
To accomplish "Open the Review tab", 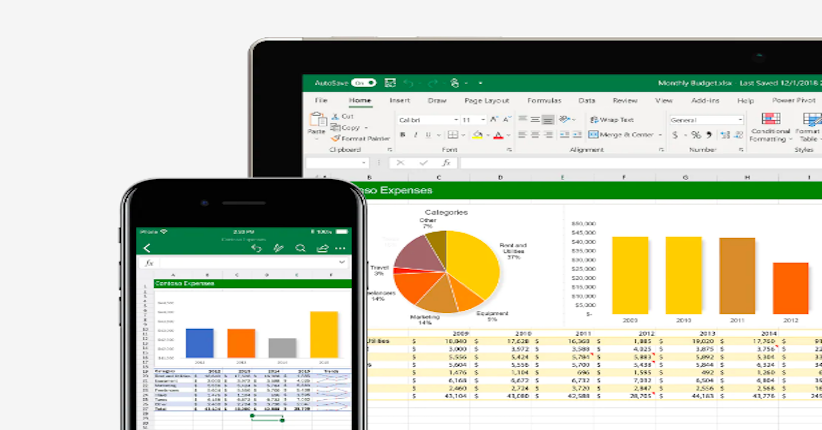I will coord(625,100).
